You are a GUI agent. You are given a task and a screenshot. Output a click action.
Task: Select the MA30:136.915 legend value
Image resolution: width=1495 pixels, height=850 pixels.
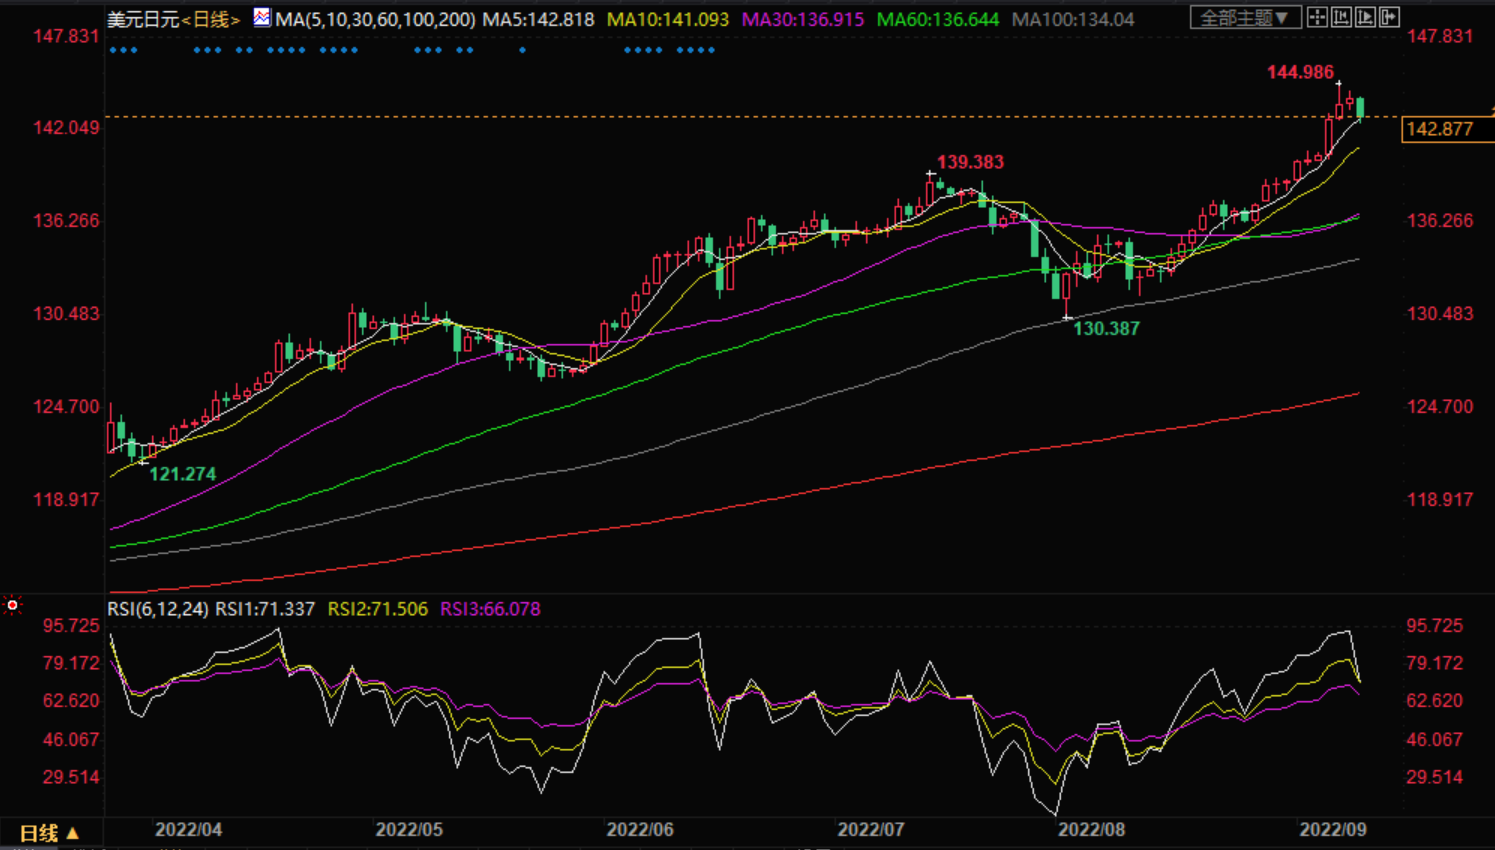pos(803,19)
